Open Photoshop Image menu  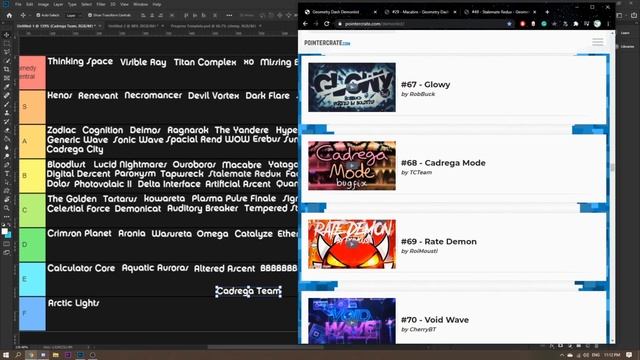[x=43, y=4]
